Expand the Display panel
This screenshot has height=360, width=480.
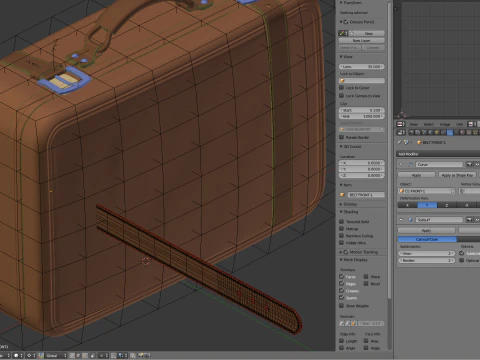pyautogui.click(x=341, y=204)
